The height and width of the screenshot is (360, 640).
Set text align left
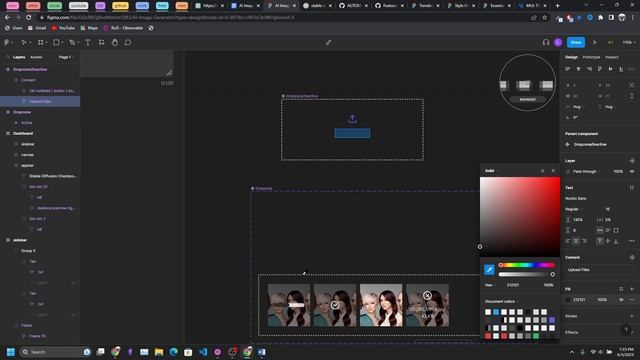(x=568, y=241)
